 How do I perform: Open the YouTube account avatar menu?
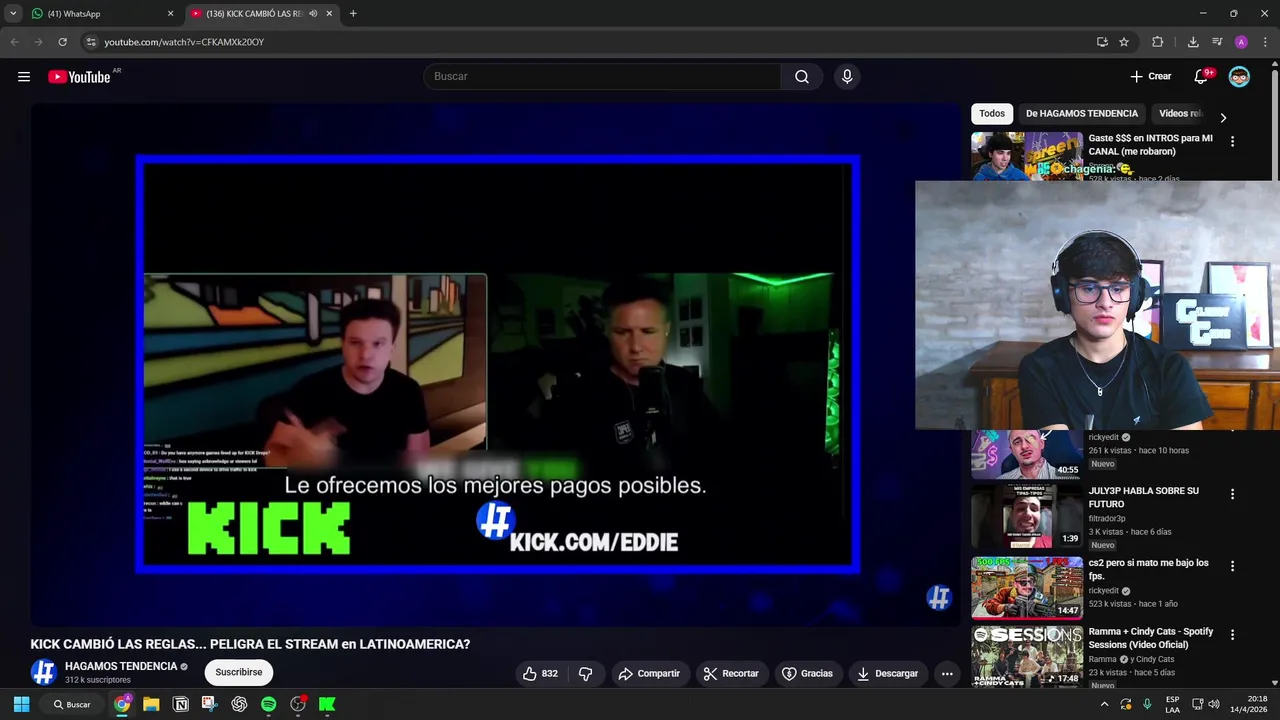pos(1239,77)
